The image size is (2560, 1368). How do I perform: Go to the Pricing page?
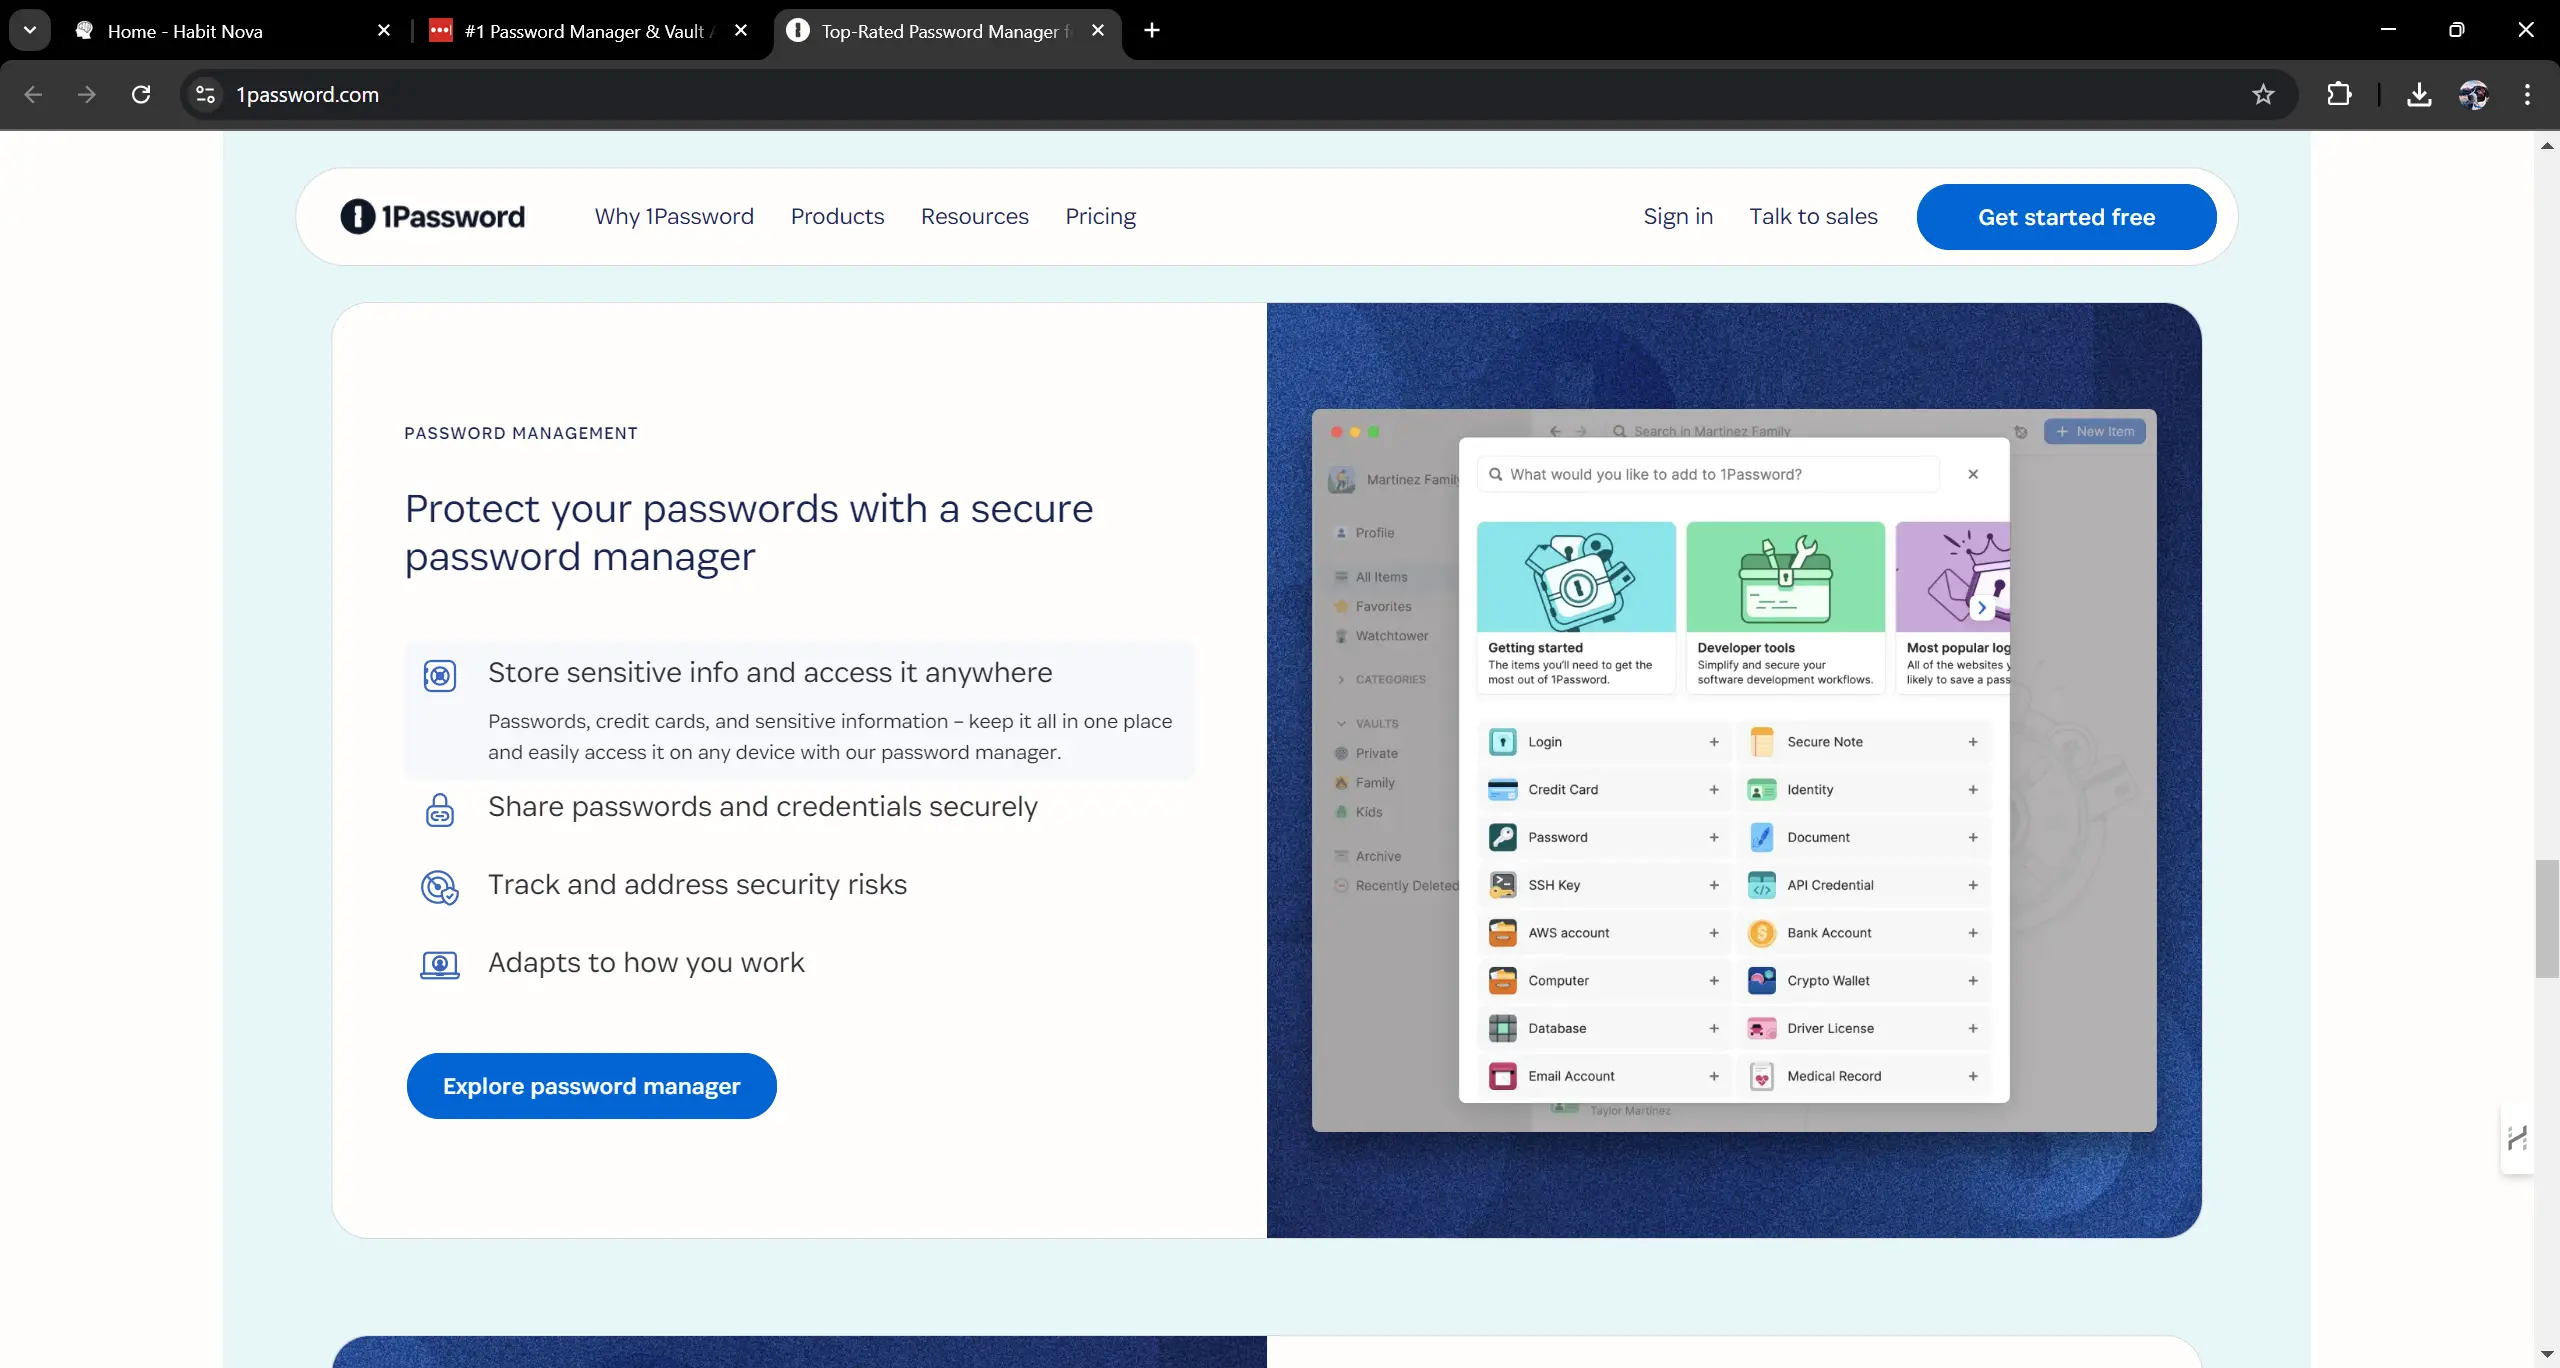[1100, 216]
